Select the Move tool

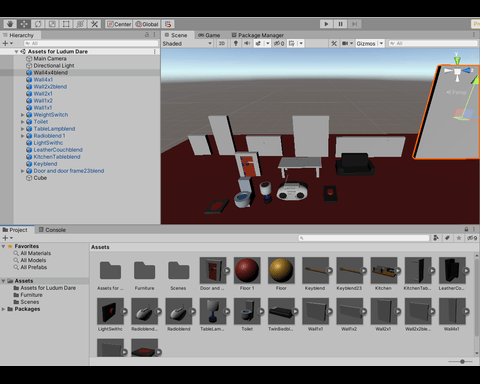(x=24, y=24)
